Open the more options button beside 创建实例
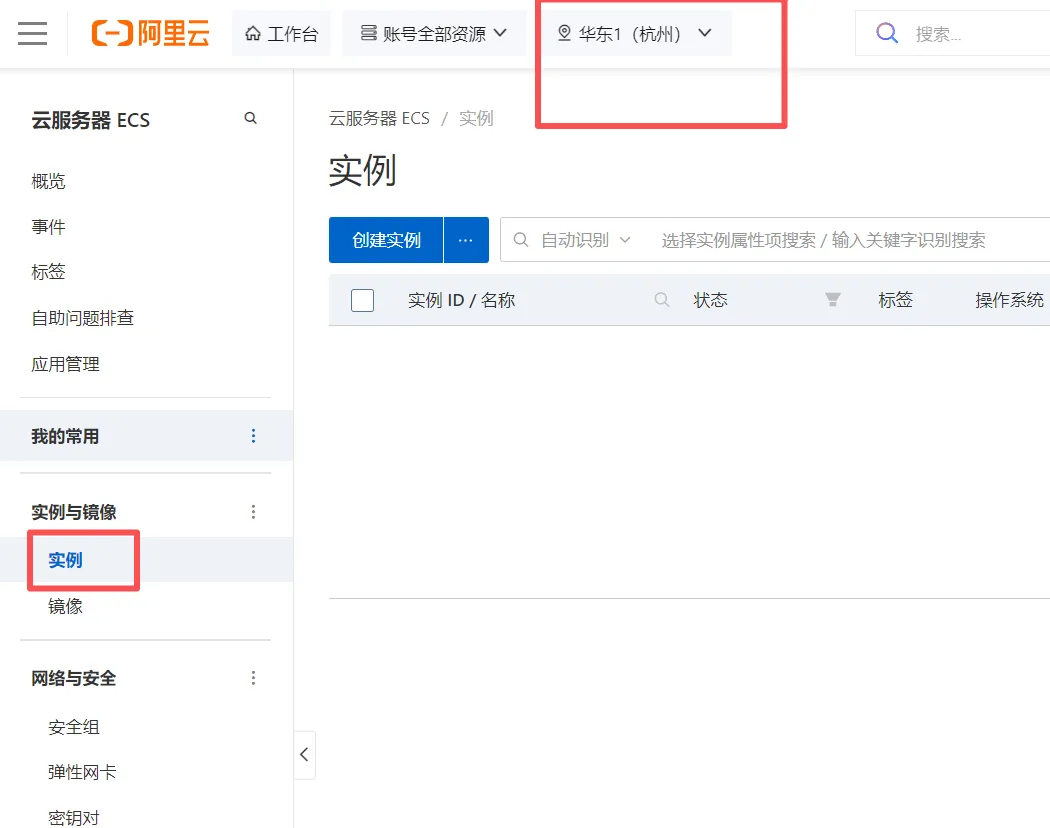This screenshot has width=1050, height=828. click(466, 240)
